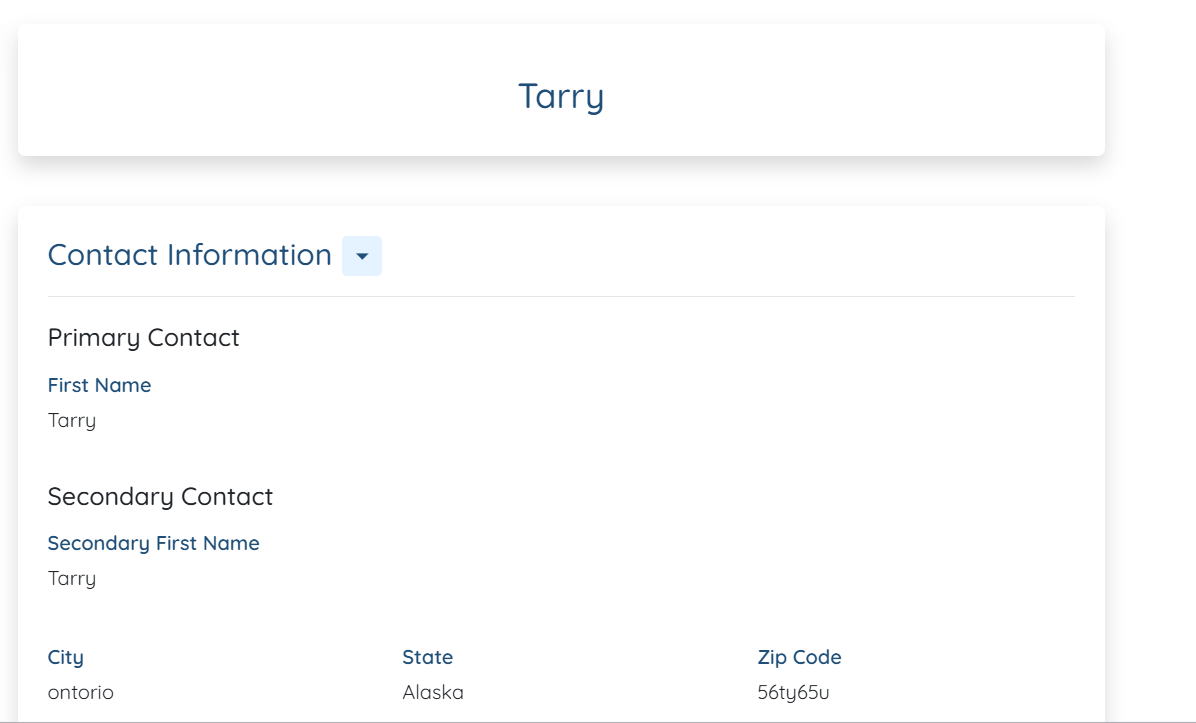Click the Zip Code field label

tap(799, 657)
